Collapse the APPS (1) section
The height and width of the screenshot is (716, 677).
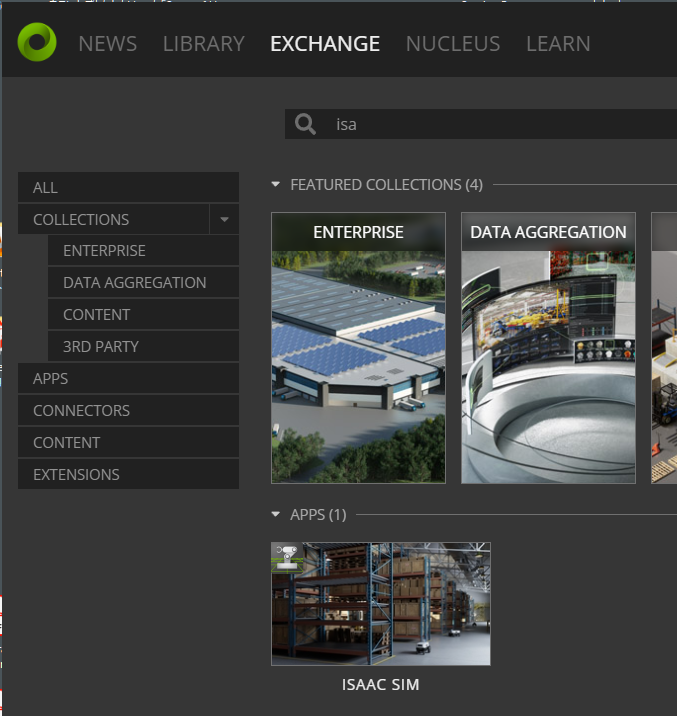275,514
